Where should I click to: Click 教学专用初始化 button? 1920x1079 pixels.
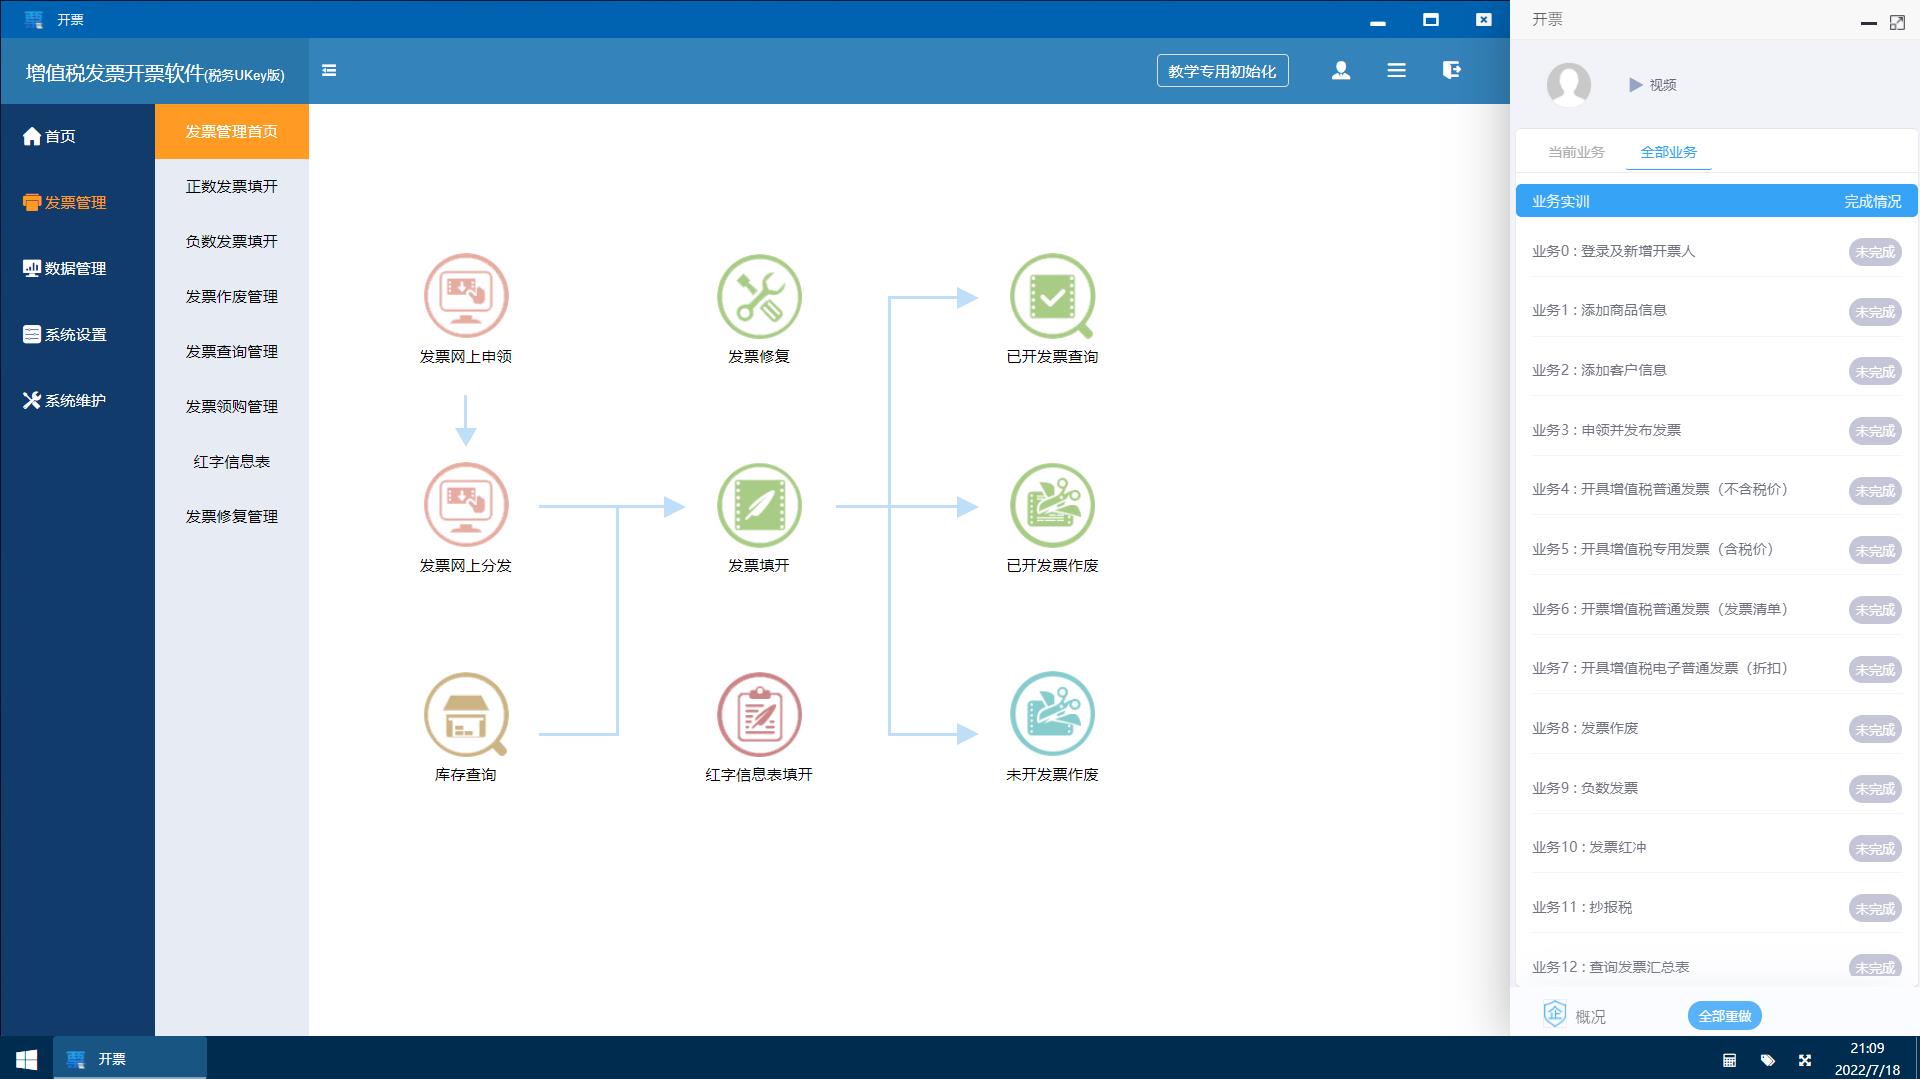[1222, 71]
